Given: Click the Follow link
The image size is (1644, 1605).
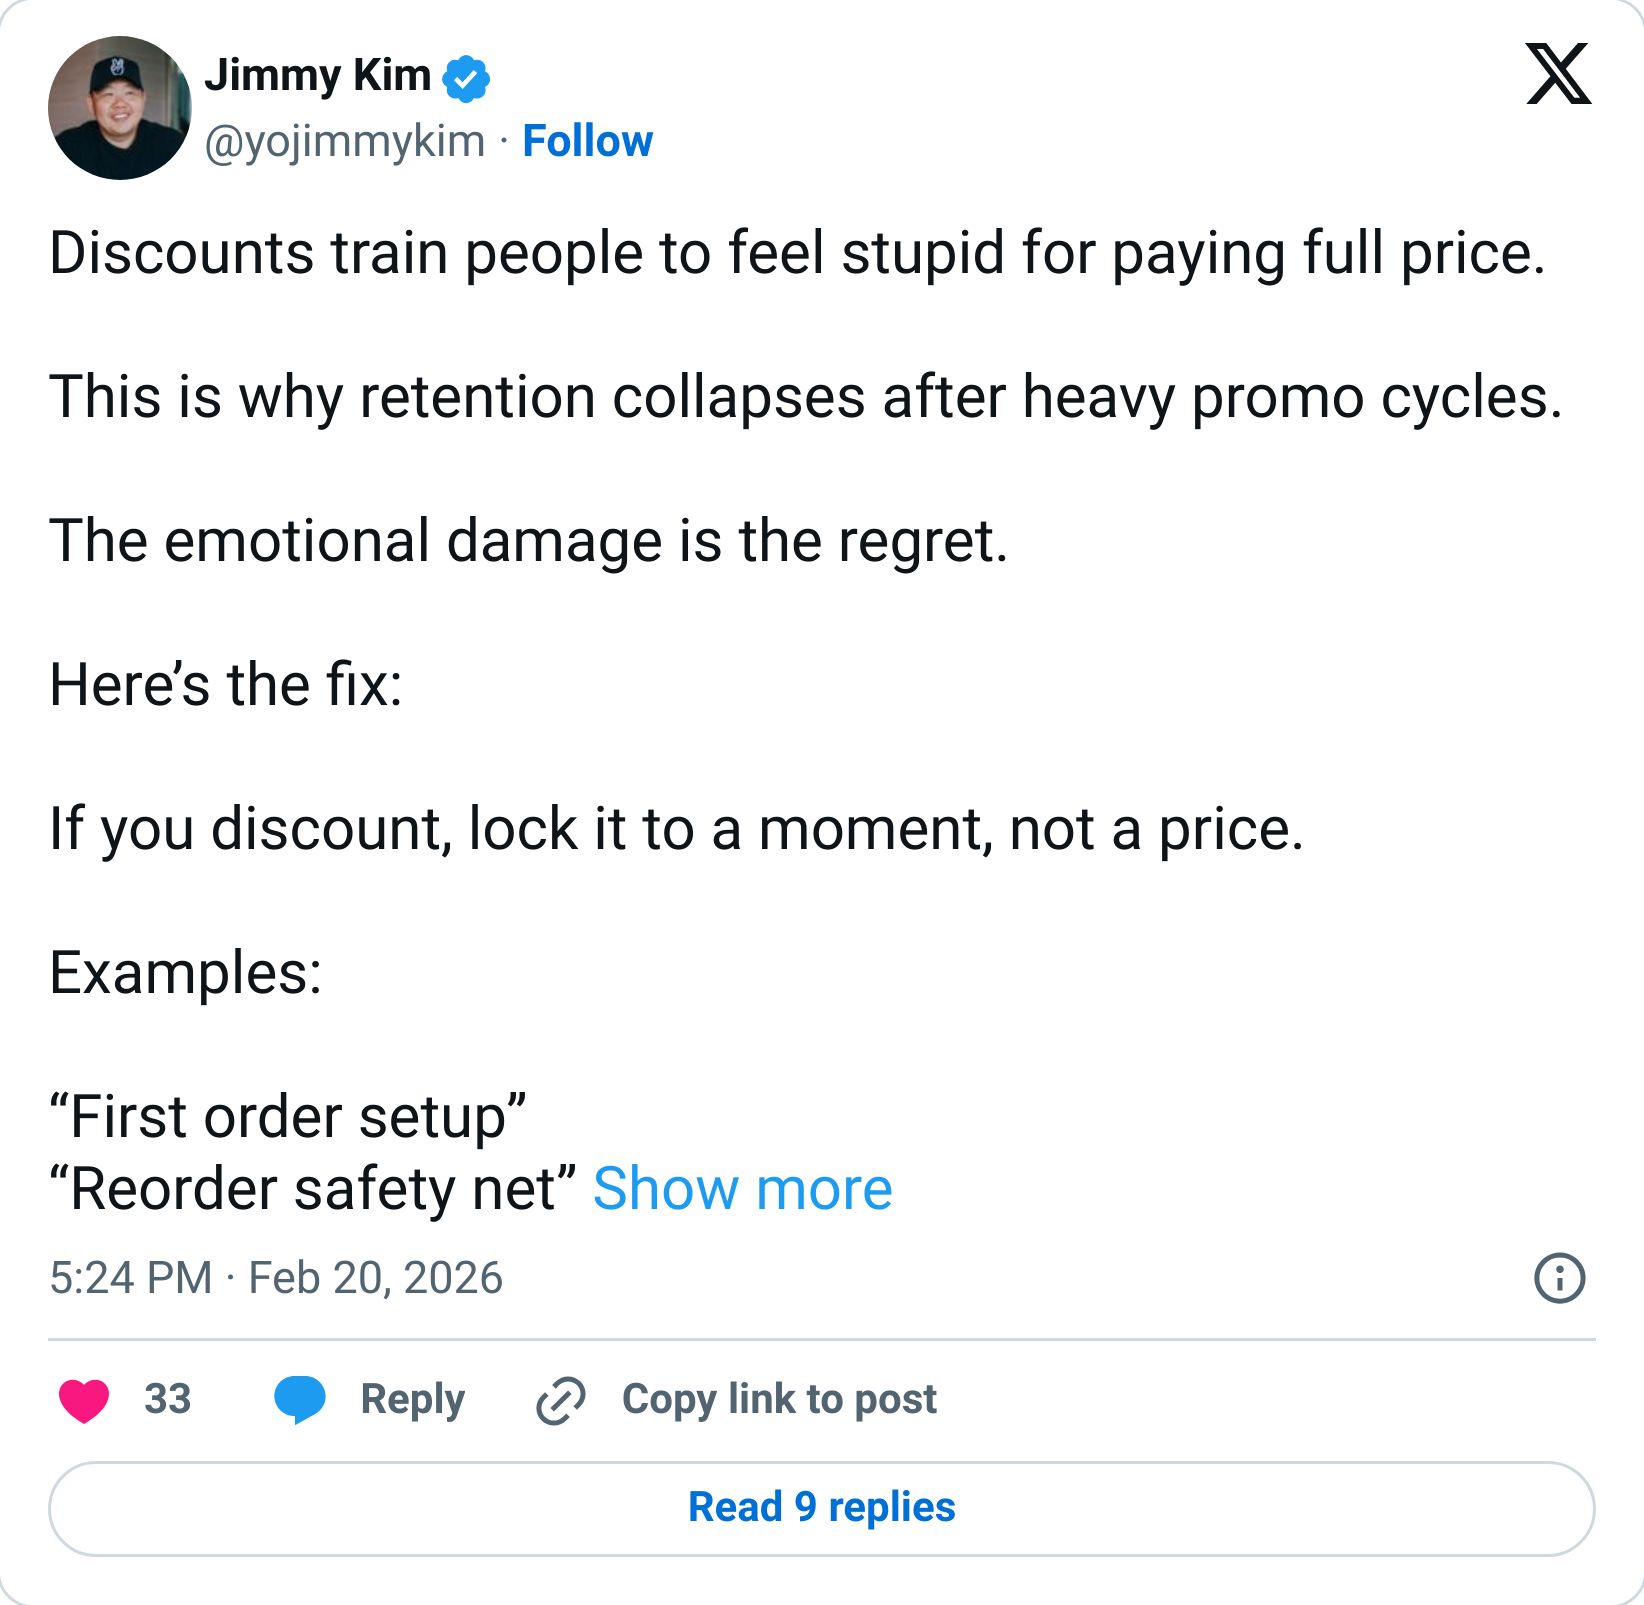Looking at the screenshot, I should (586, 141).
